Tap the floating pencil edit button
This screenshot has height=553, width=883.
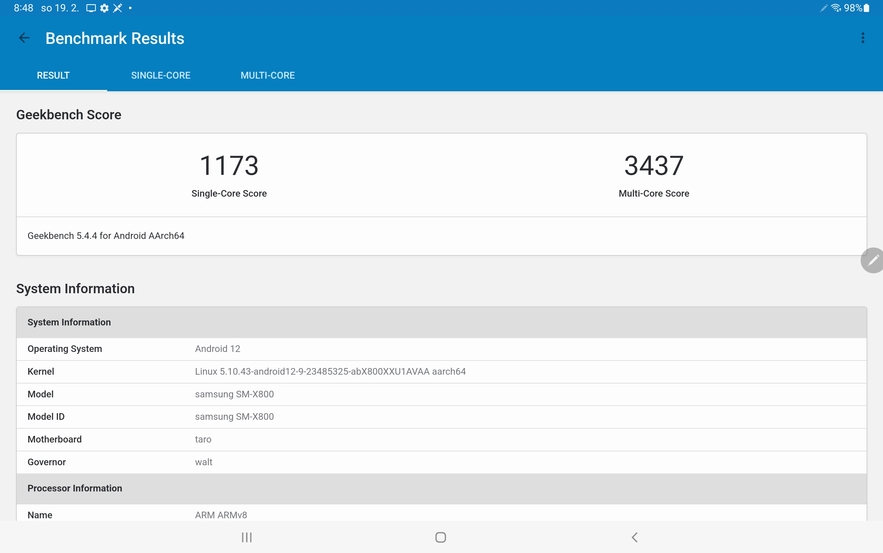click(872, 260)
